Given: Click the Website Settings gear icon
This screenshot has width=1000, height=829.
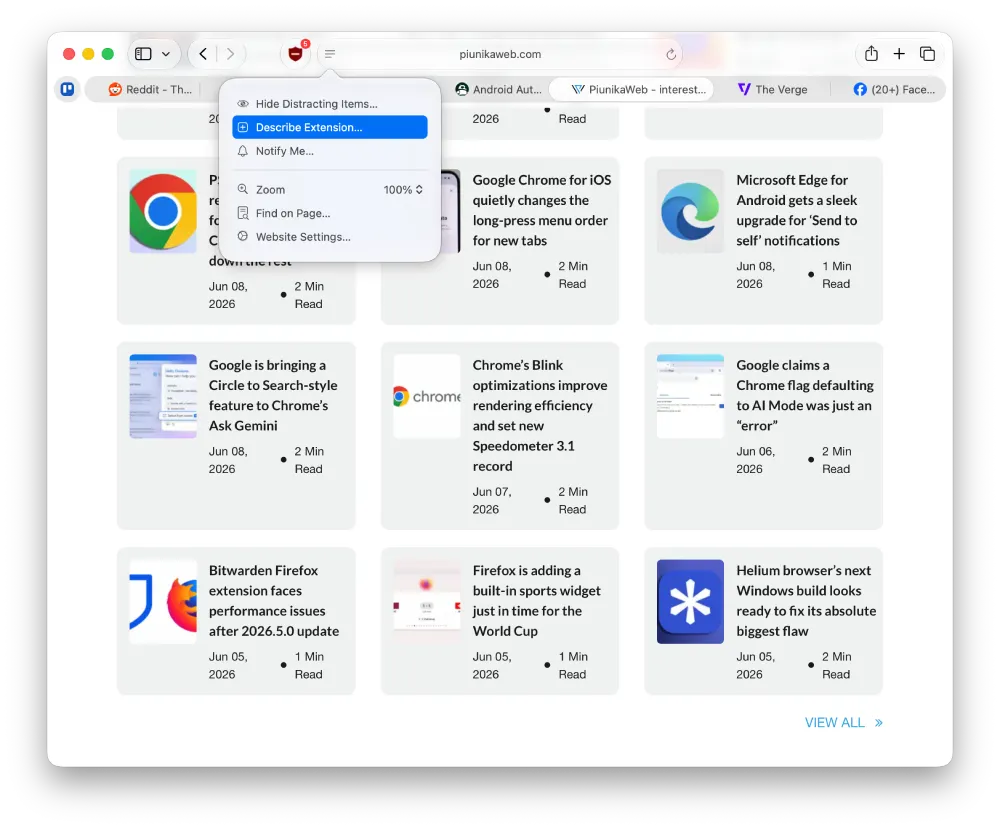Looking at the screenshot, I should coord(243,237).
